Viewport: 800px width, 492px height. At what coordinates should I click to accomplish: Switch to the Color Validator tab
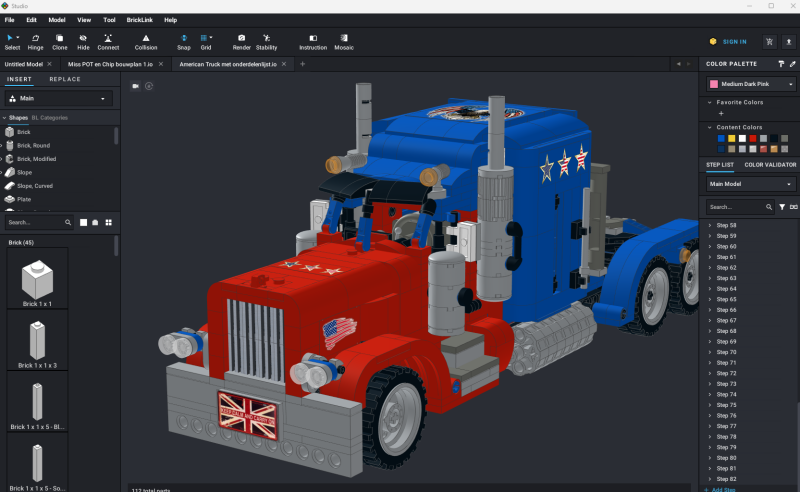point(770,164)
